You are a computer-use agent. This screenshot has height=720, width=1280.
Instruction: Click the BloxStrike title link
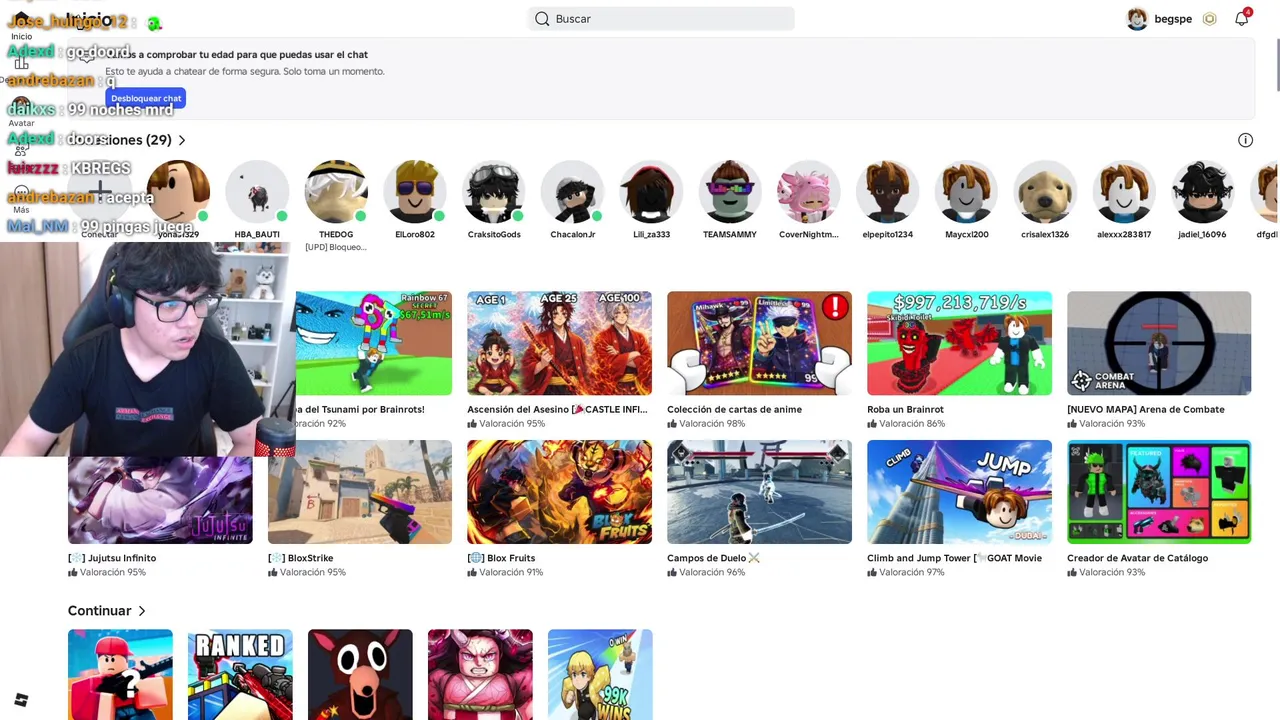(x=300, y=558)
